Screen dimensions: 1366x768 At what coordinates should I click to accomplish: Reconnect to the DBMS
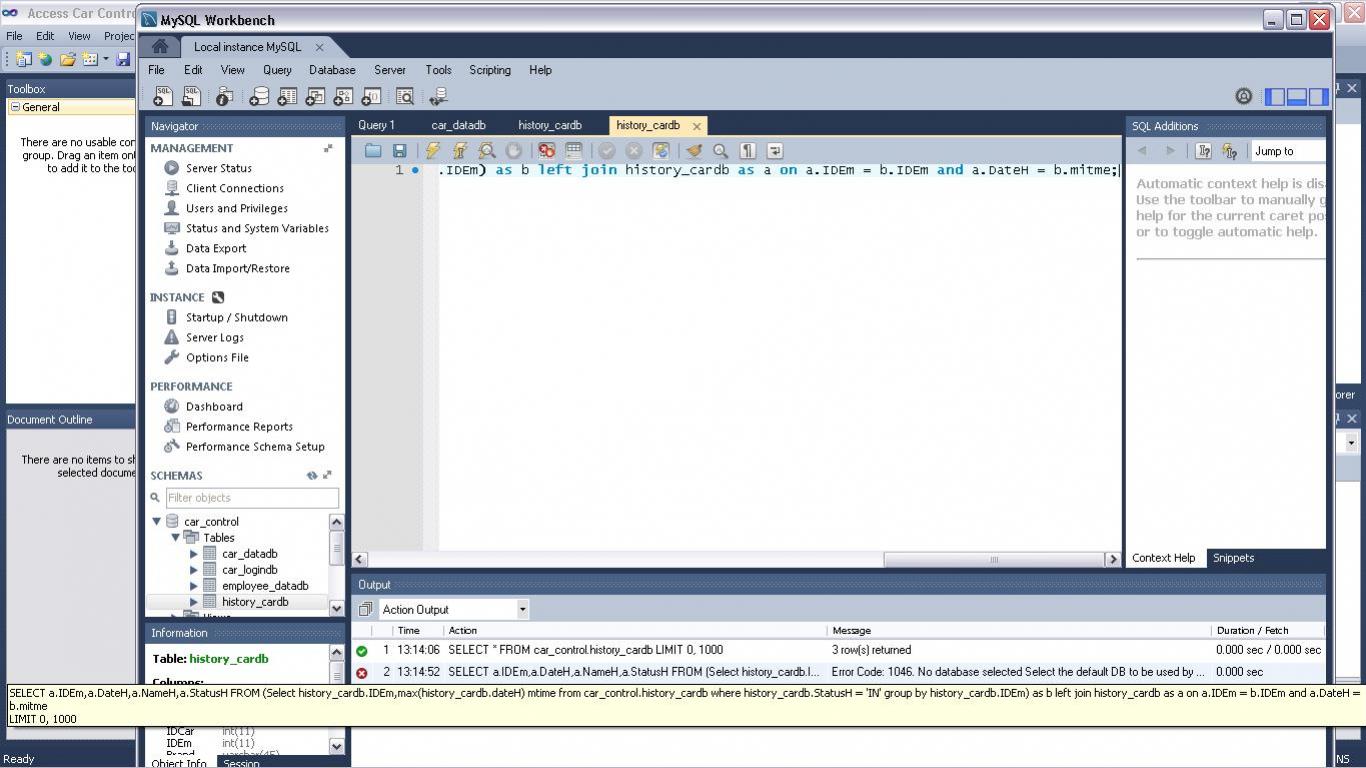coord(438,96)
